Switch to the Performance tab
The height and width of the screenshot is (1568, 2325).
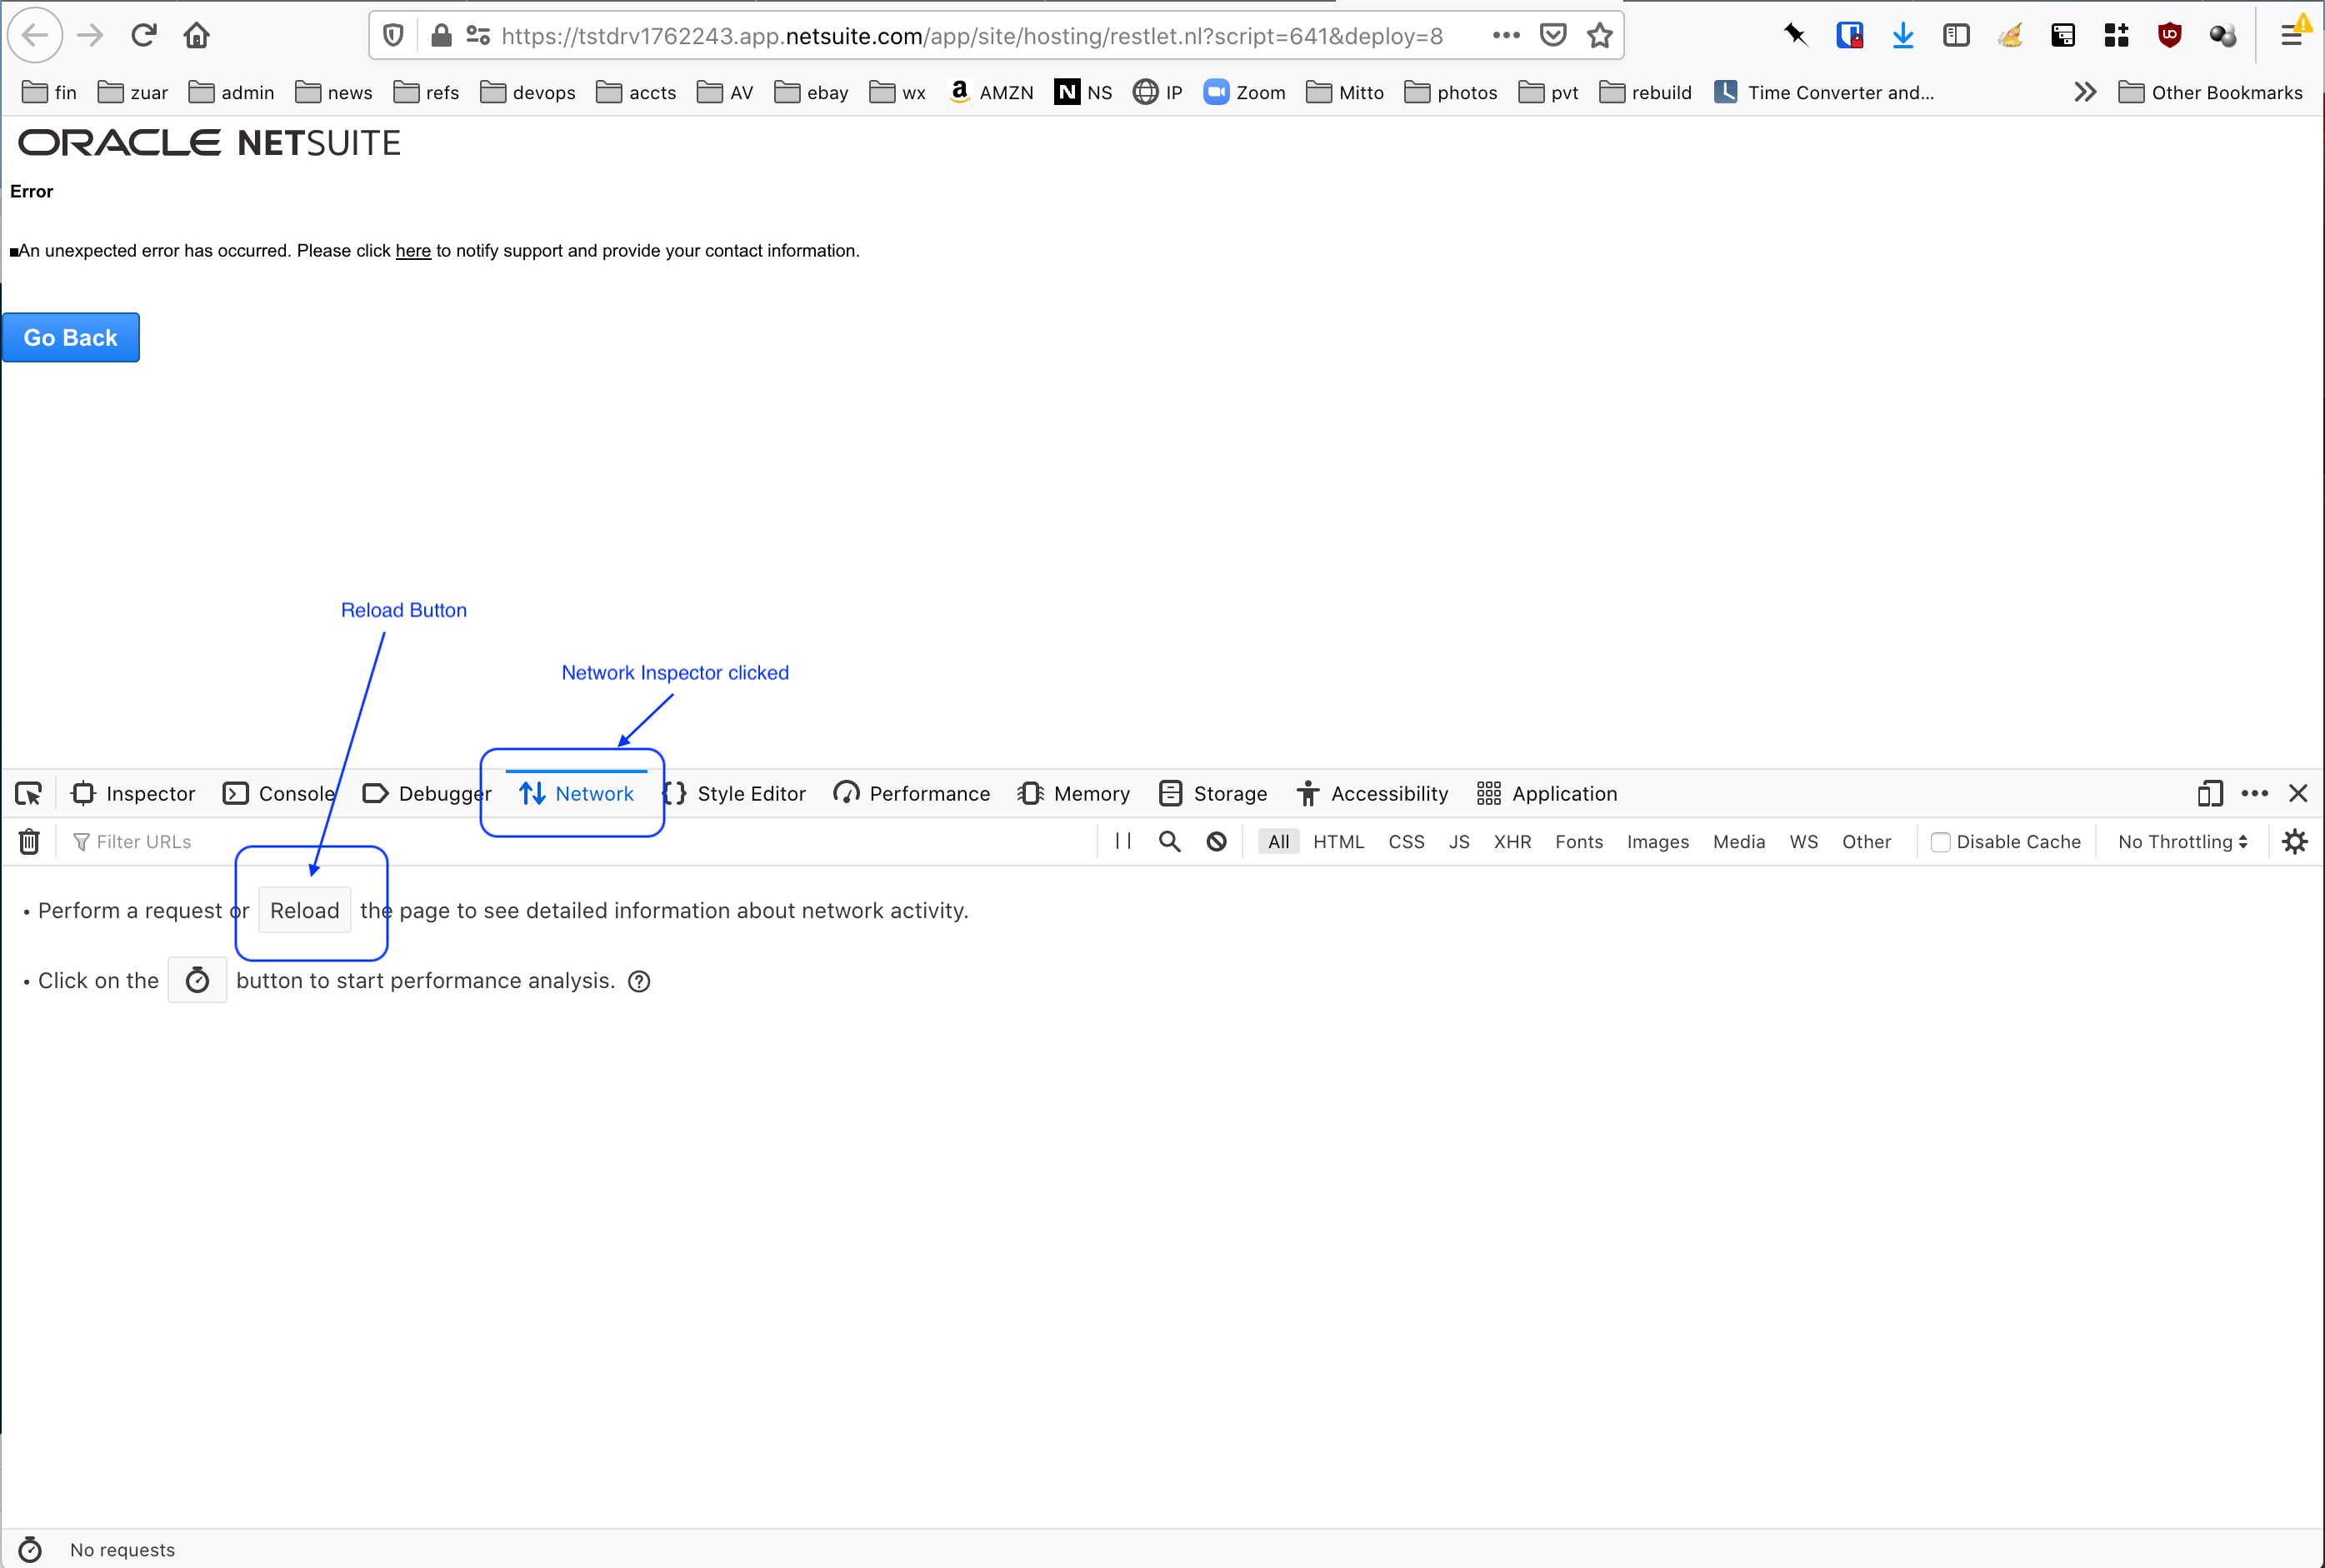click(x=912, y=793)
